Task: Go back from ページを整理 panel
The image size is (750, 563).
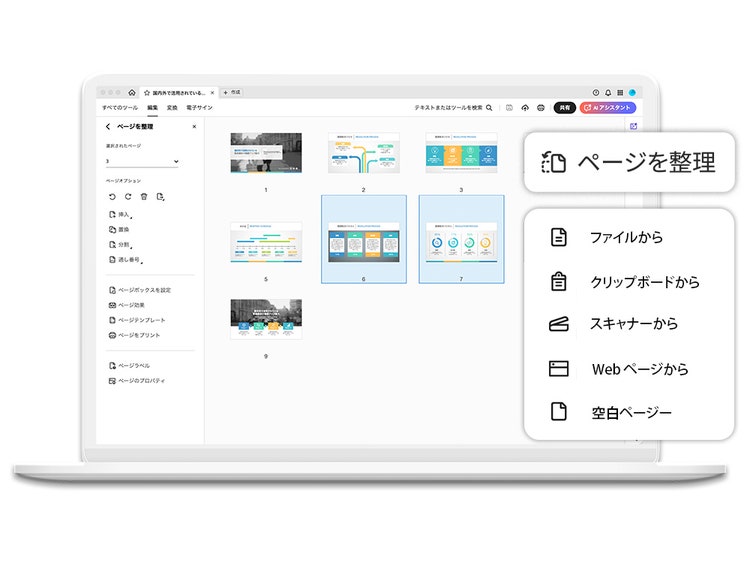Action: pyautogui.click(x=108, y=126)
